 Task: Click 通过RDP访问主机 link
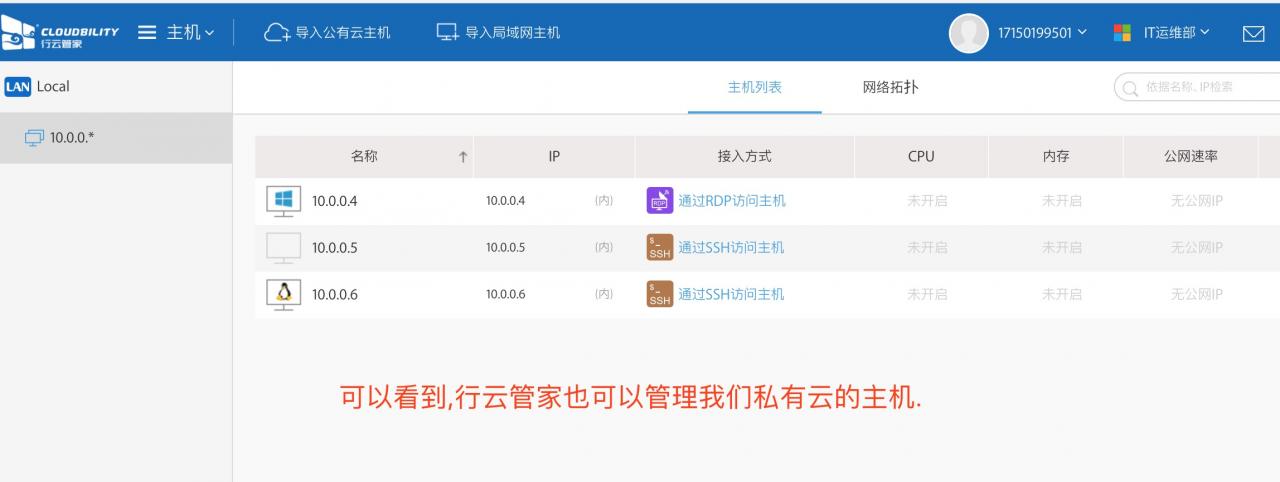732,200
